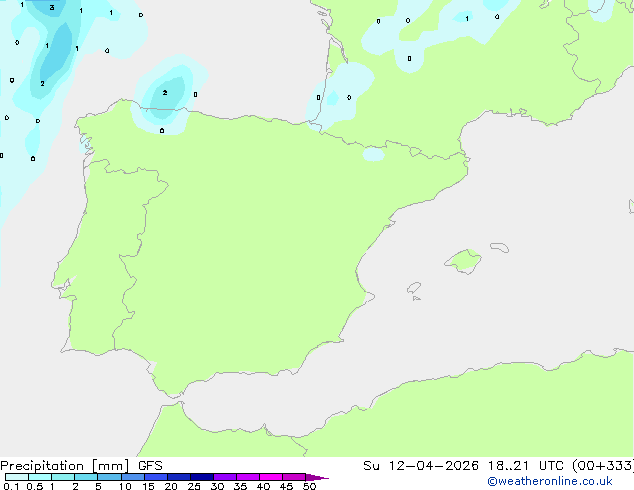Pick the 2–5 mm legend swatch

pyautogui.click(x=86, y=477)
